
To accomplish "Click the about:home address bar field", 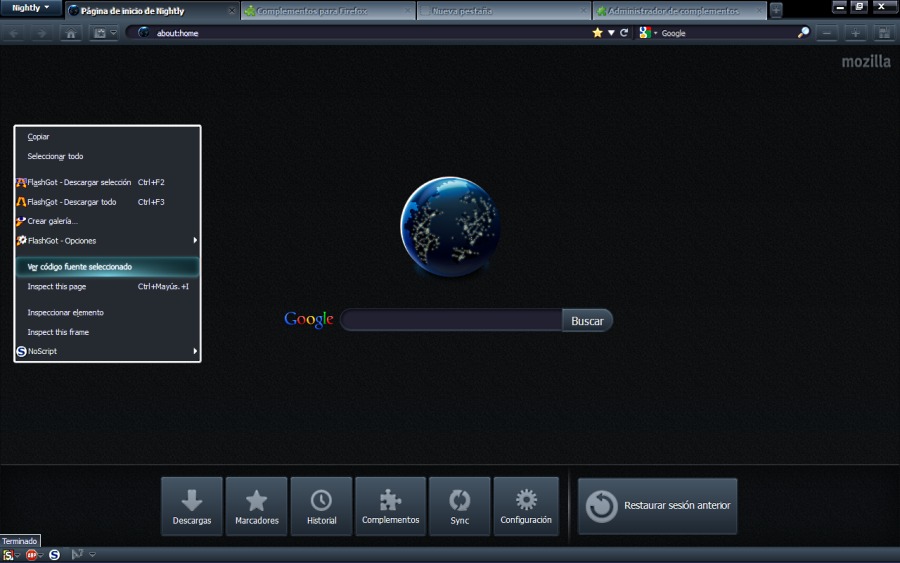I will click(x=367, y=33).
